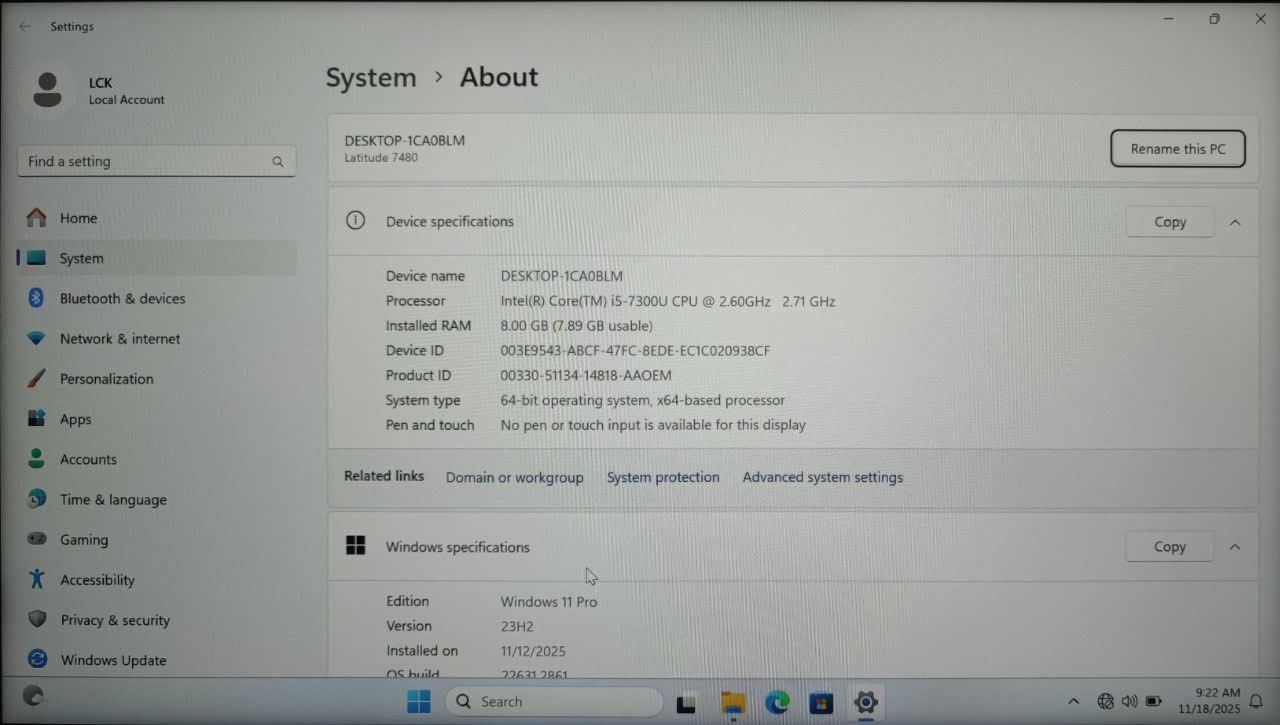
Task: Select Apps in the settings sidebar
Action: click(x=75, y=419)
